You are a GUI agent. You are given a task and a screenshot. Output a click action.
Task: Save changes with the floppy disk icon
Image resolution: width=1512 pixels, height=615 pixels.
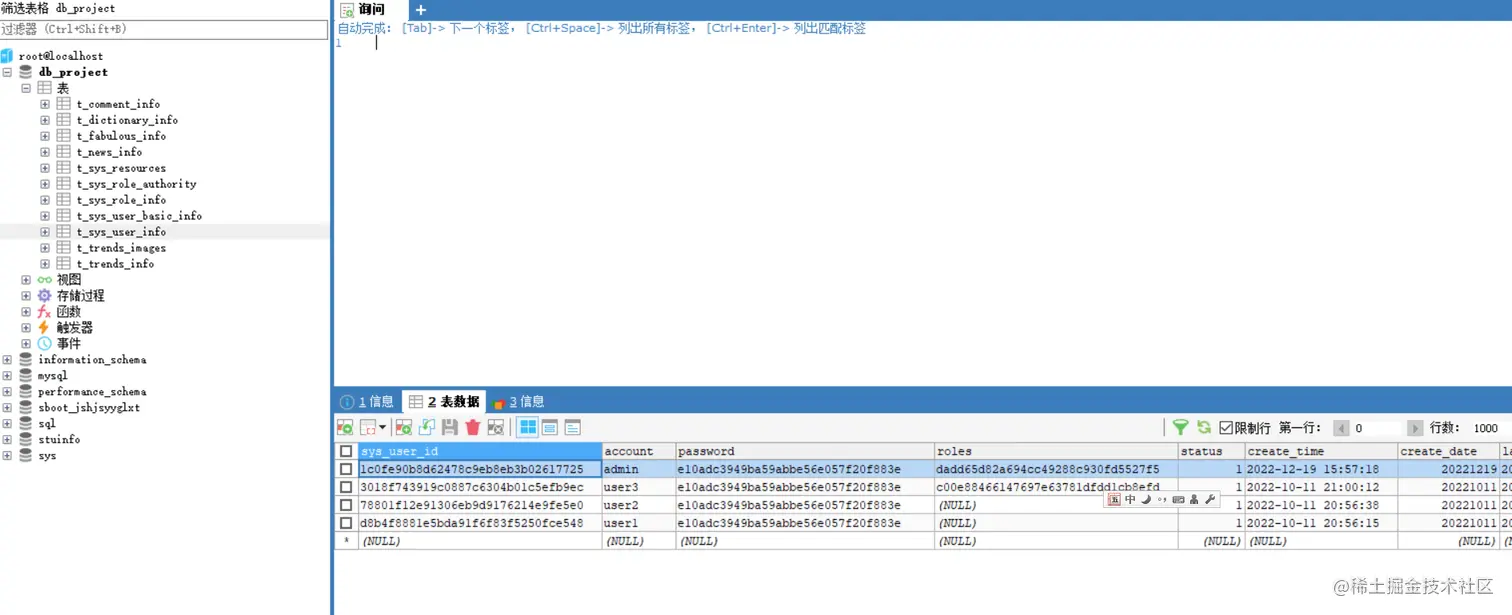click(450, 427)
